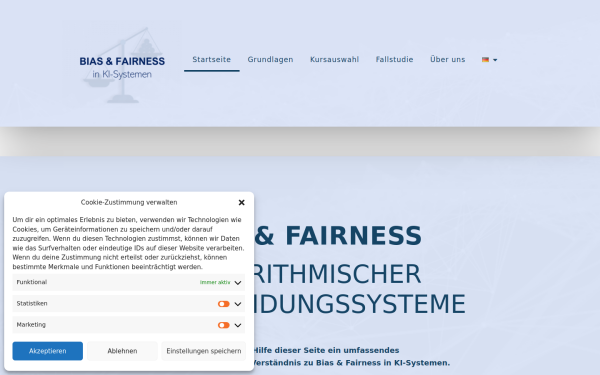This screenshot has height=375, width=600.
Task: Open the Über uns menu item
Action: click(448, 60)
